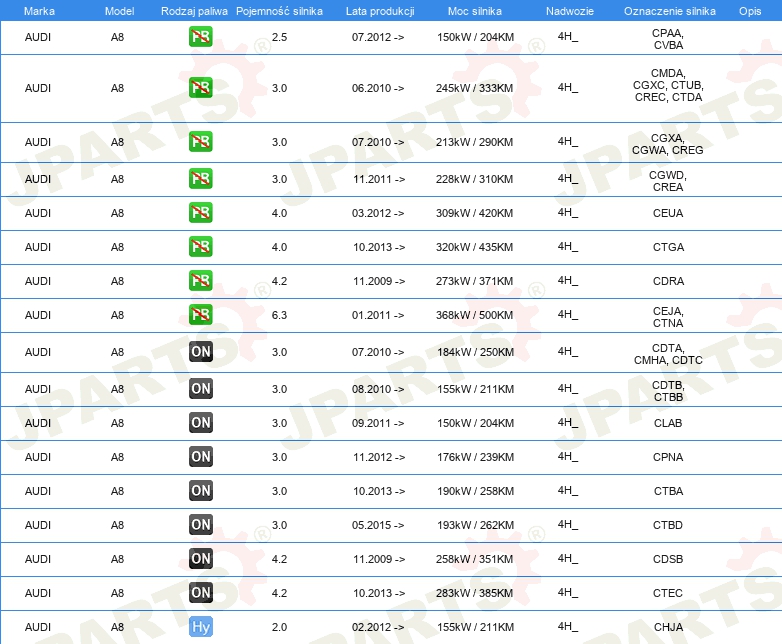Click the PB petrol icon in the 368kW row
This screenshot has width=782, height=644.
tap(201, 315)
